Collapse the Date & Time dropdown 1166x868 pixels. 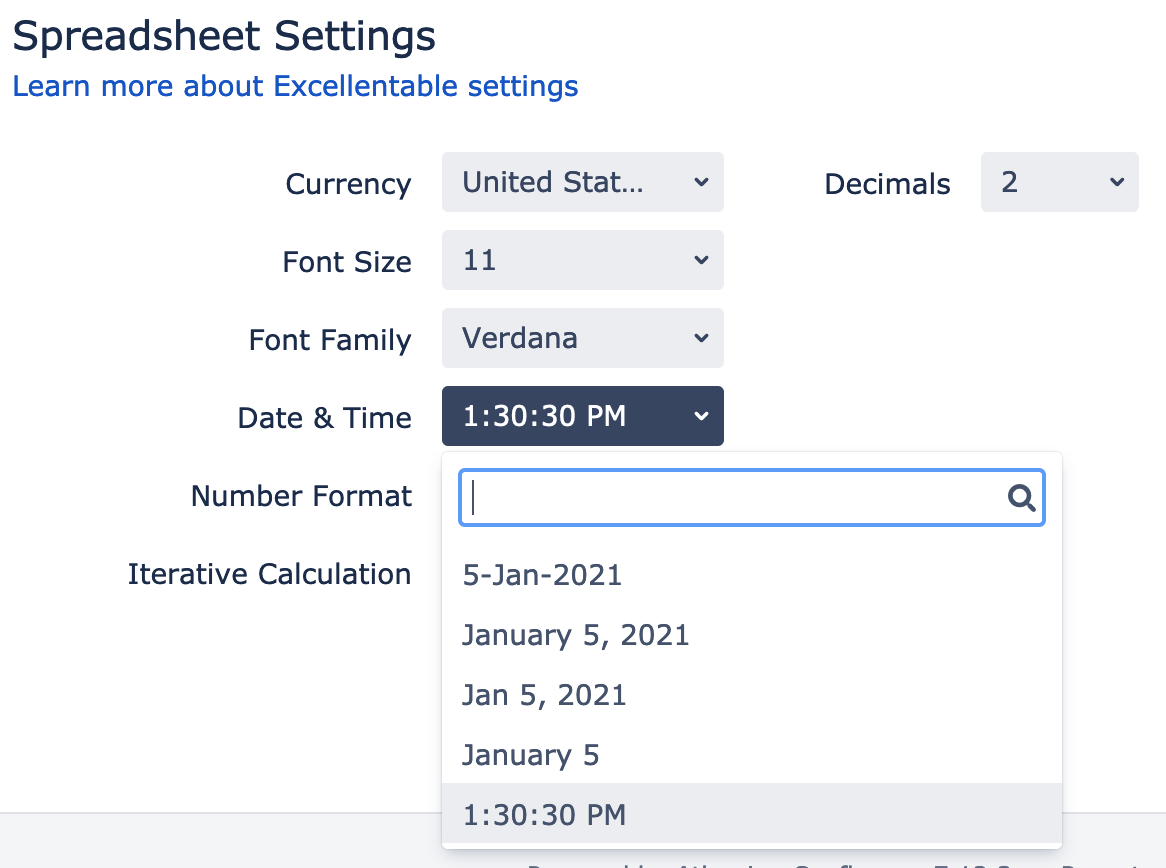tap(582, 417)
